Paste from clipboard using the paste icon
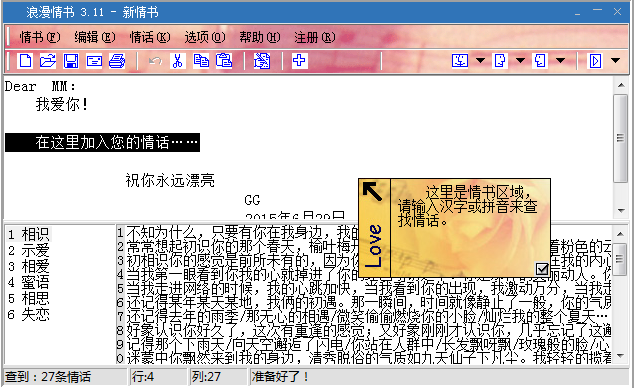Image resolution: width=634 pixels, height=388 pixels. point(224,61)
